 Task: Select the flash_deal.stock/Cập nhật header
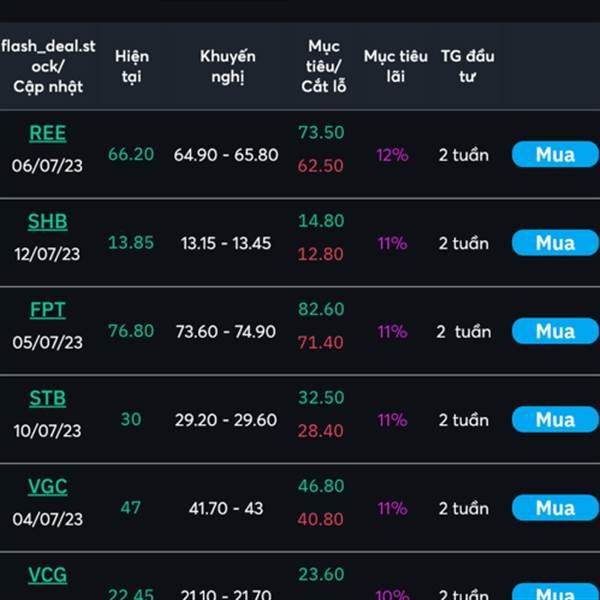click(x=48, y=66)
